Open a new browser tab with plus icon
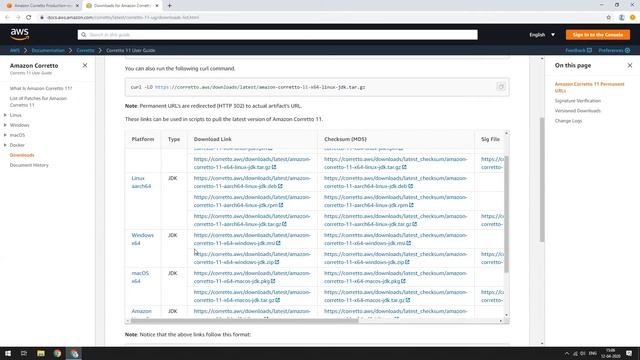The width and height of the screenshot is (640, 360). pos(169,6)
